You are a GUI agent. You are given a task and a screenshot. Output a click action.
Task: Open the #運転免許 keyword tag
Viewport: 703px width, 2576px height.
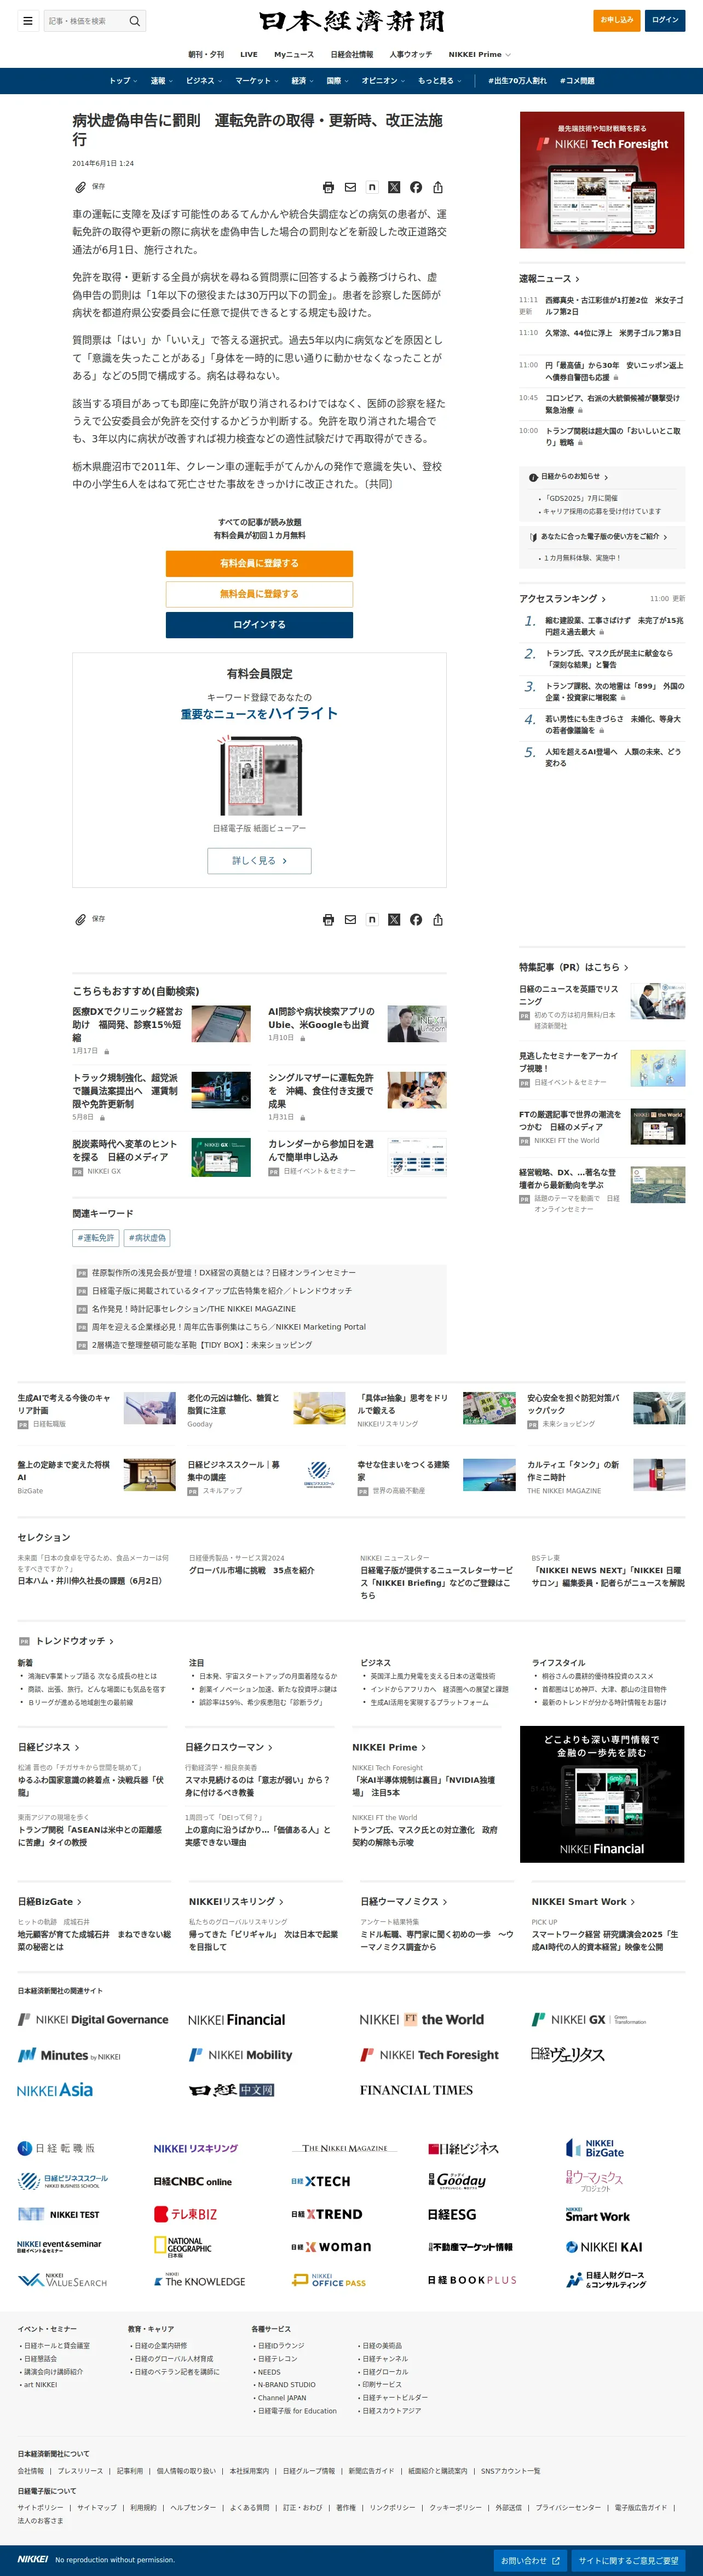coord(96,1238)
